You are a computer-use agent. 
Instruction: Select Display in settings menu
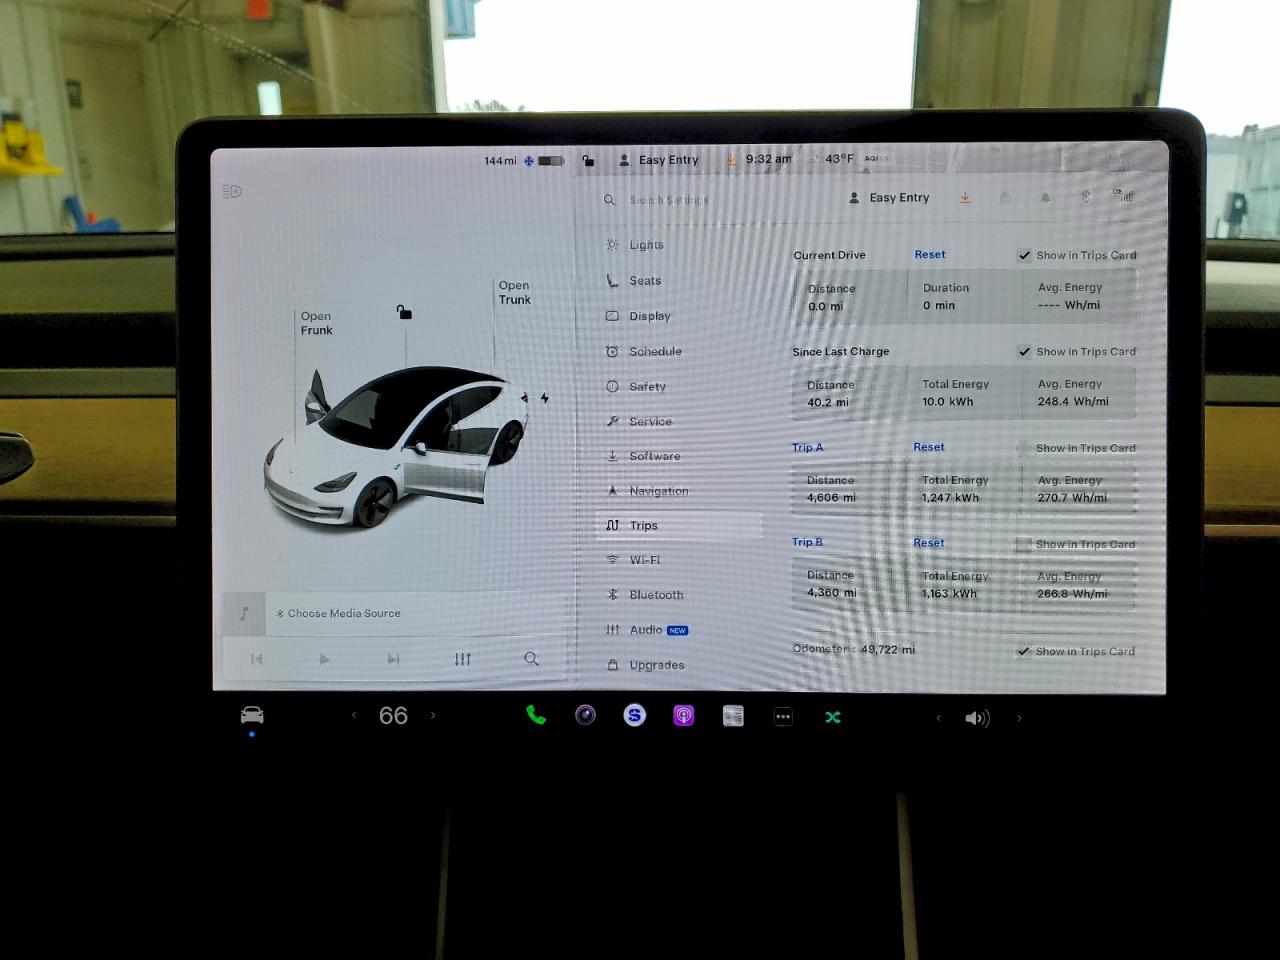click(x=649, y=316)
